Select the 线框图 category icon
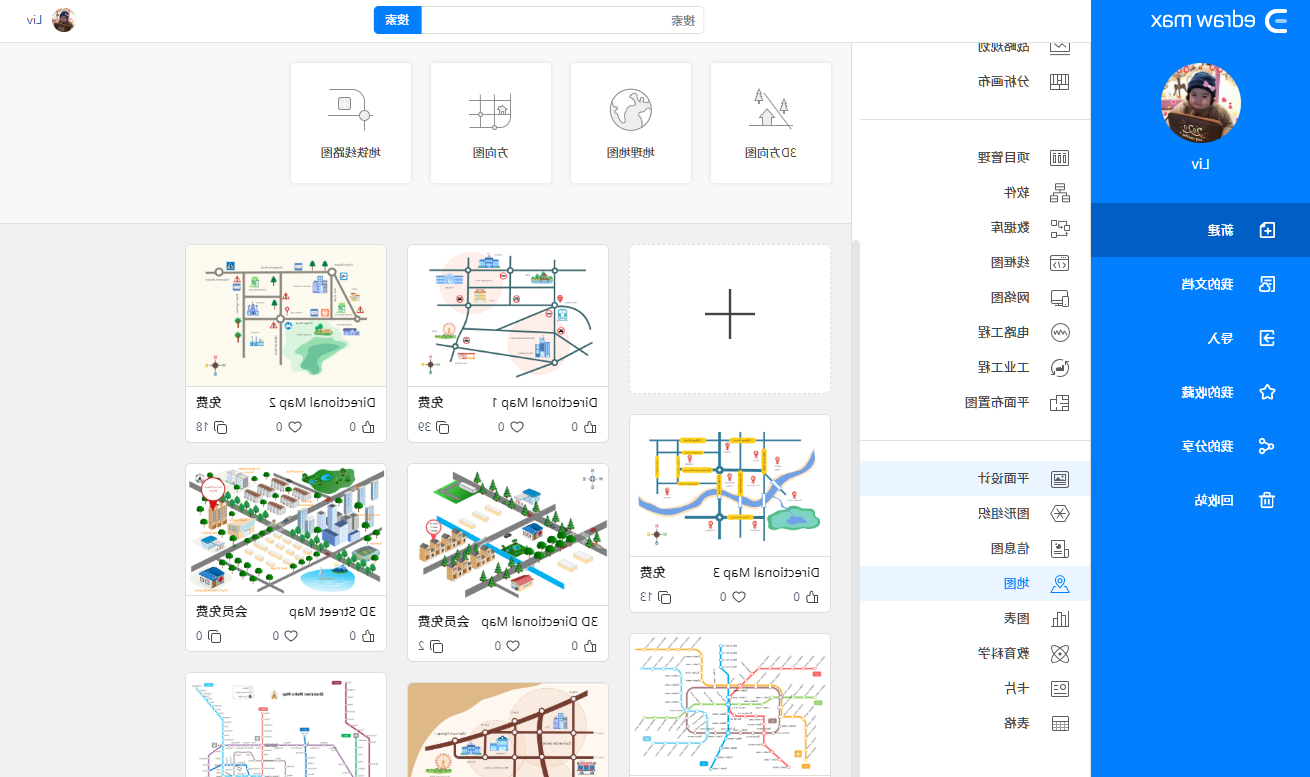Image resolution: width=1310 pixels, height=777 pixels. [1060, 263]
